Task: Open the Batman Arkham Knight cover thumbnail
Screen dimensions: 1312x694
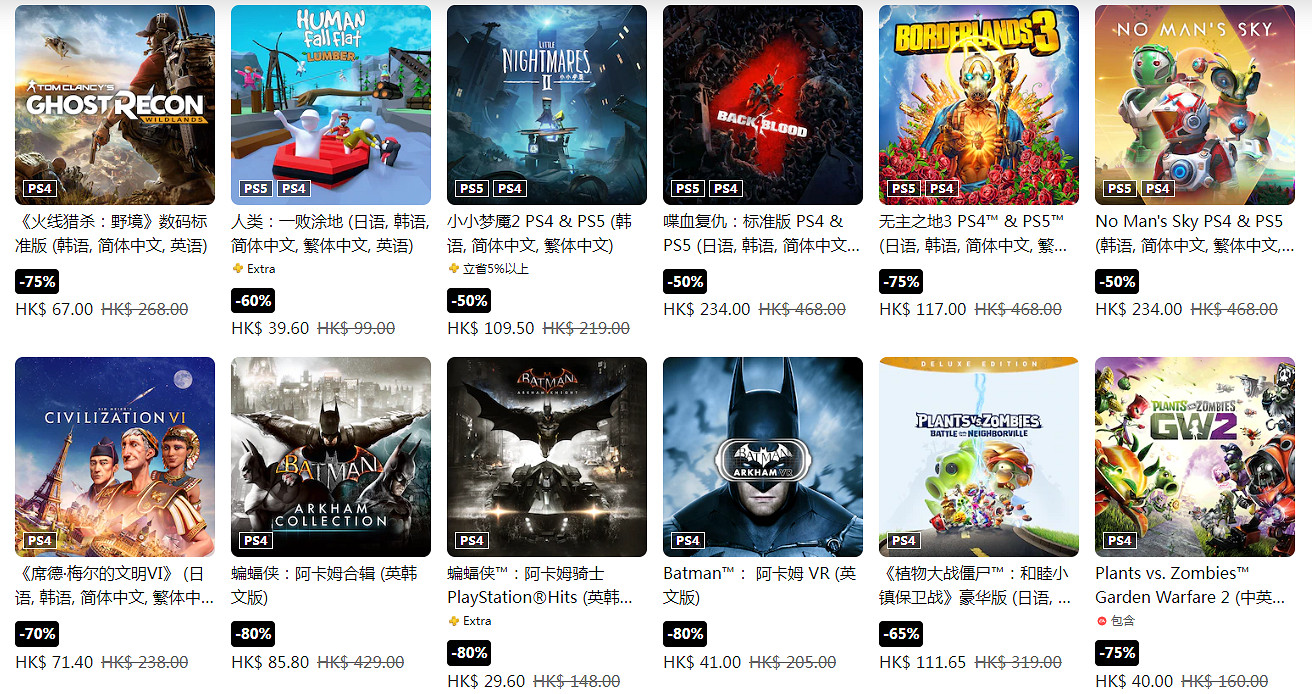Action: [x=547, y=457]
